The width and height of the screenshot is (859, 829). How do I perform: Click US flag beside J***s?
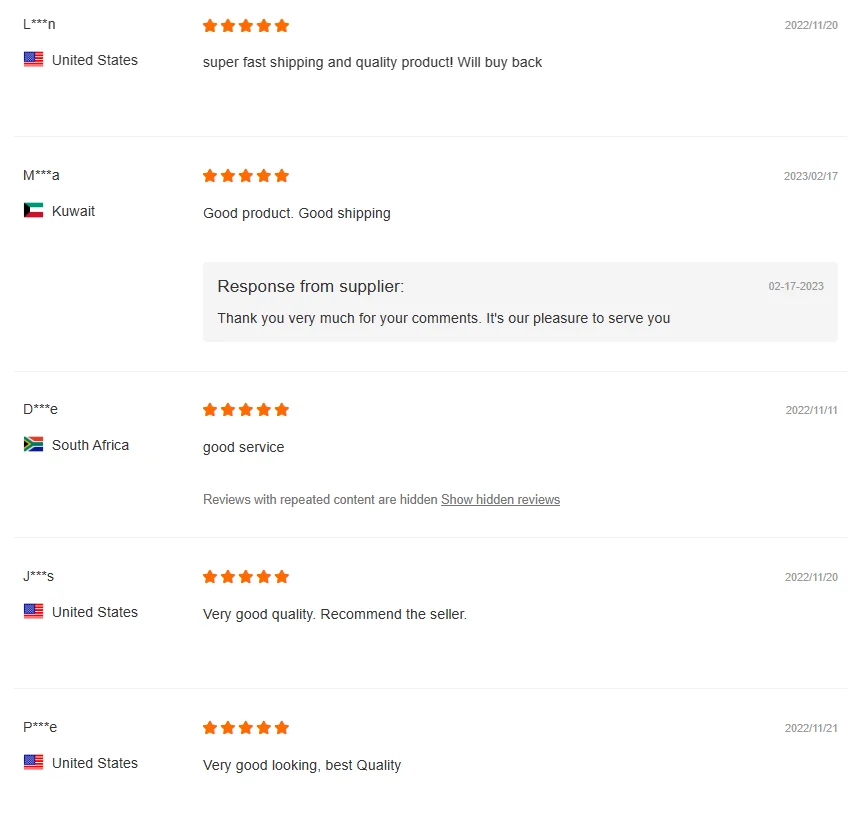(x=33, y=612)
